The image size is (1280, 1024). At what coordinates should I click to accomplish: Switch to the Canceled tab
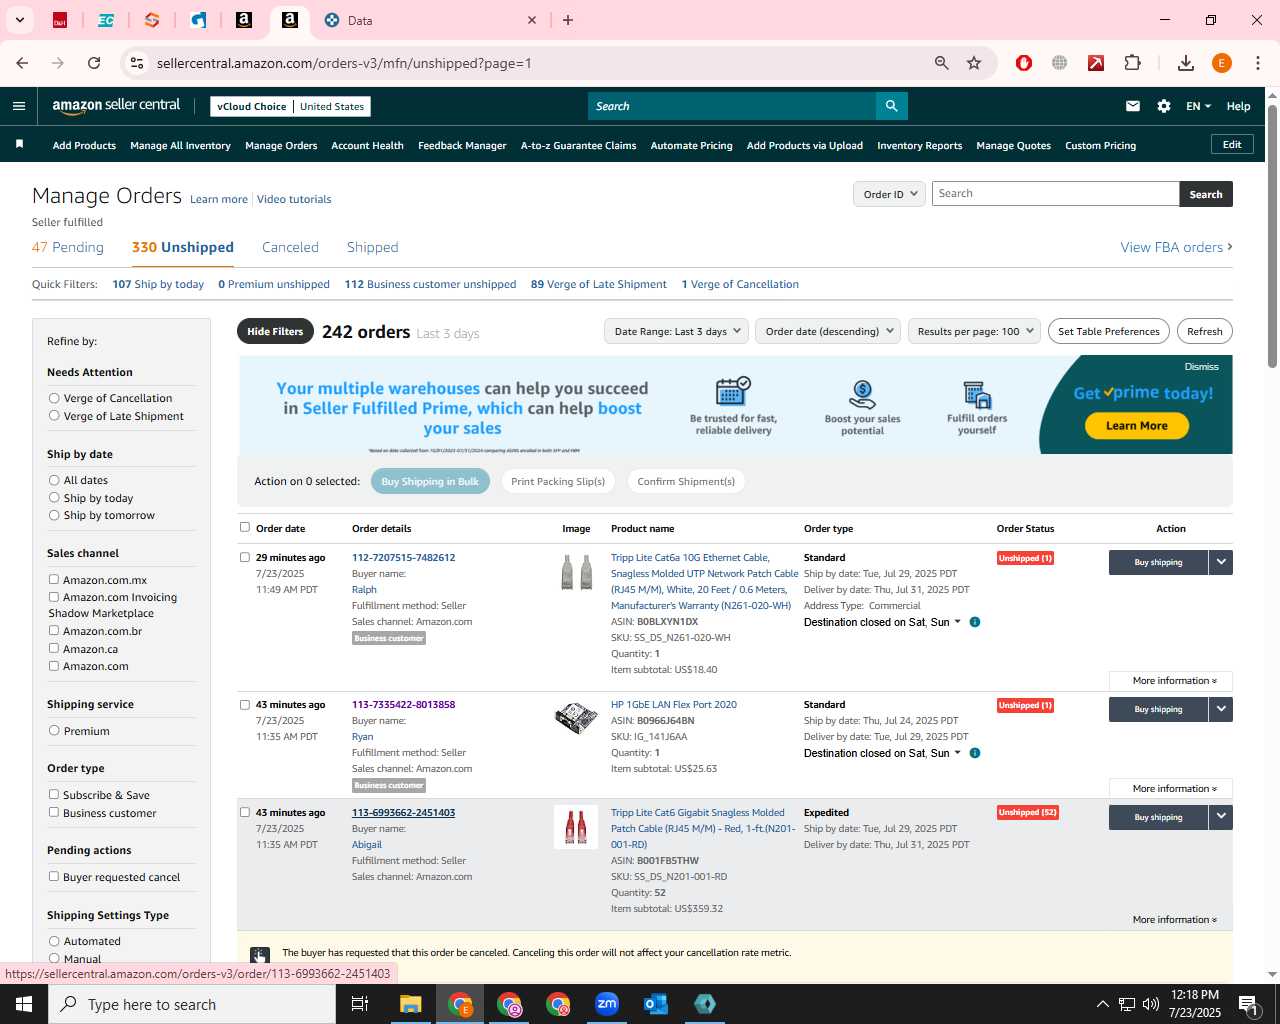pos(290,247)
